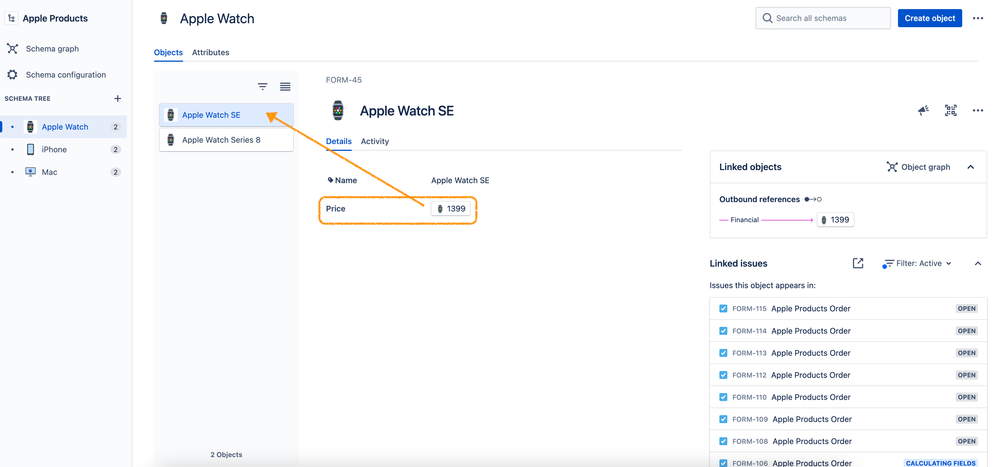Open linked issues in new window icon

point(858,263)
